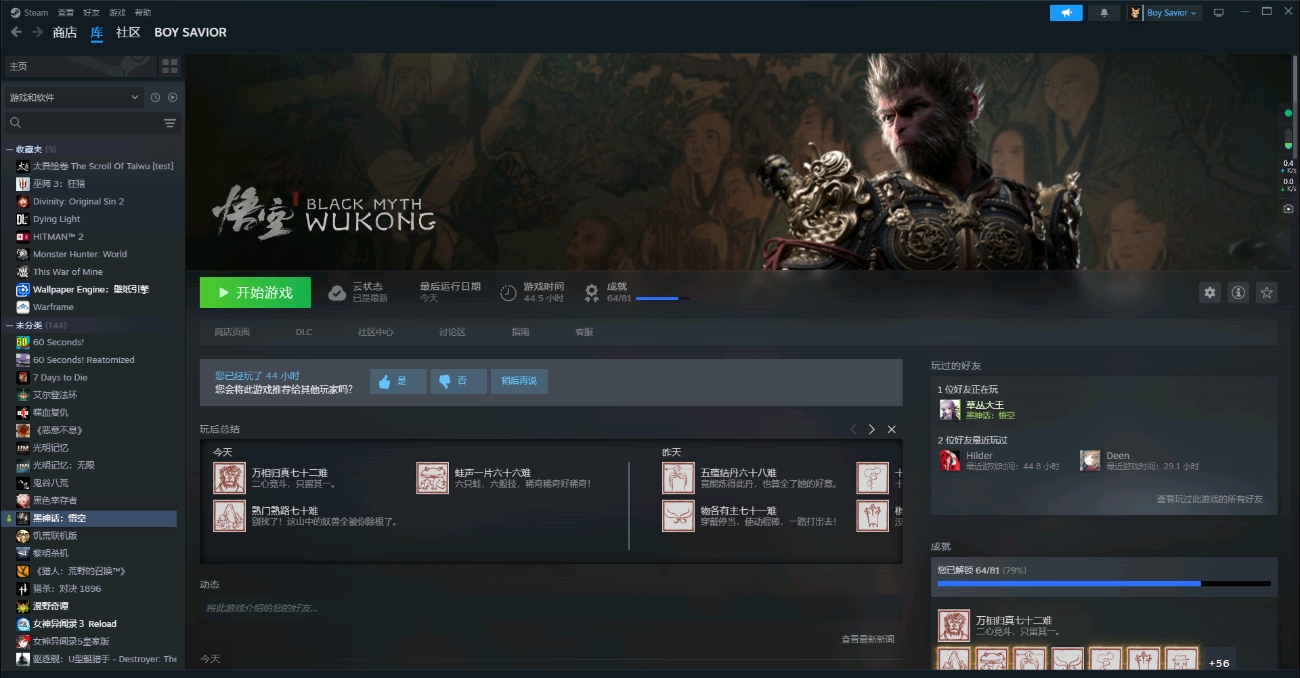1300x678 pixels.
Task: Close the post-game summary panel
Action: (891, 429)
